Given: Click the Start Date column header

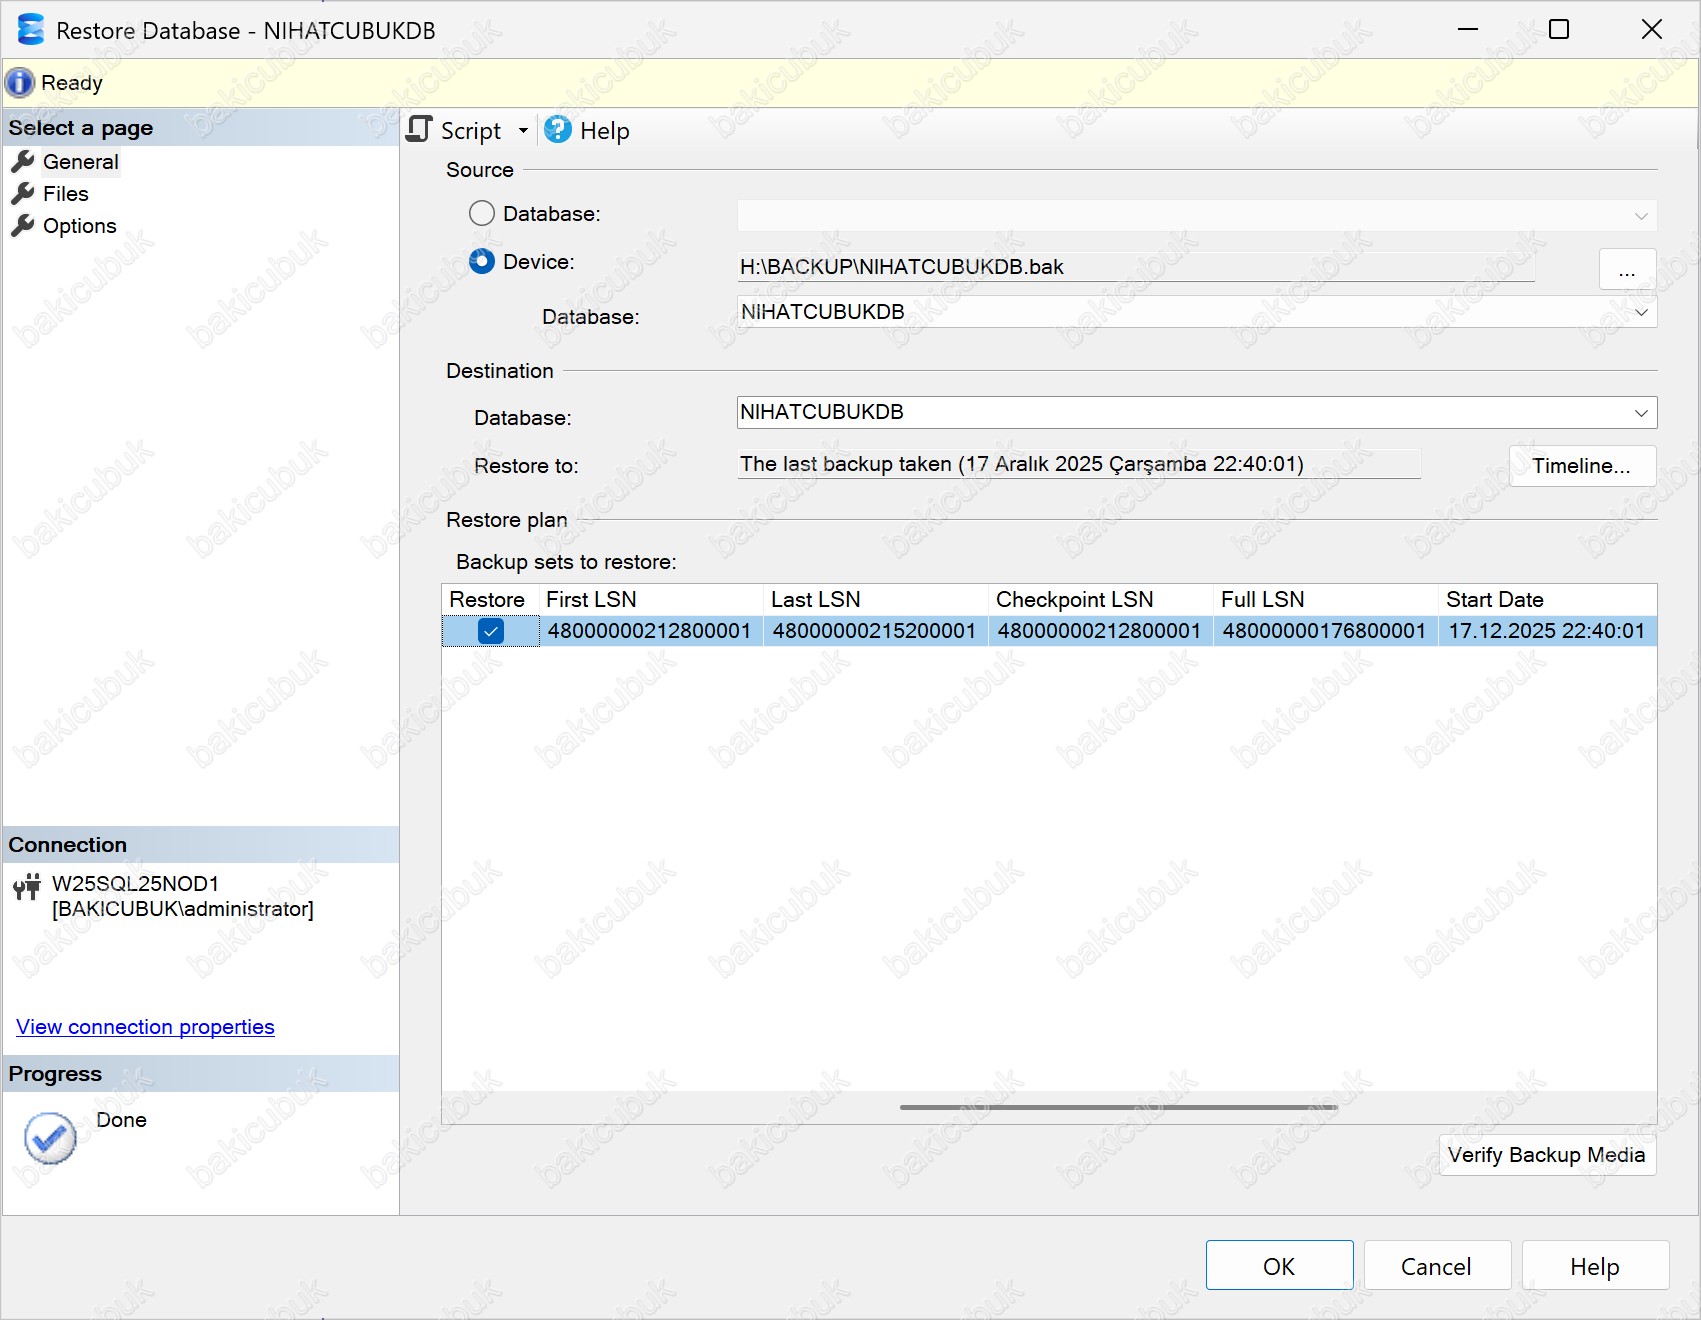Looking at the screenshot, I should tap(1494, 600).
